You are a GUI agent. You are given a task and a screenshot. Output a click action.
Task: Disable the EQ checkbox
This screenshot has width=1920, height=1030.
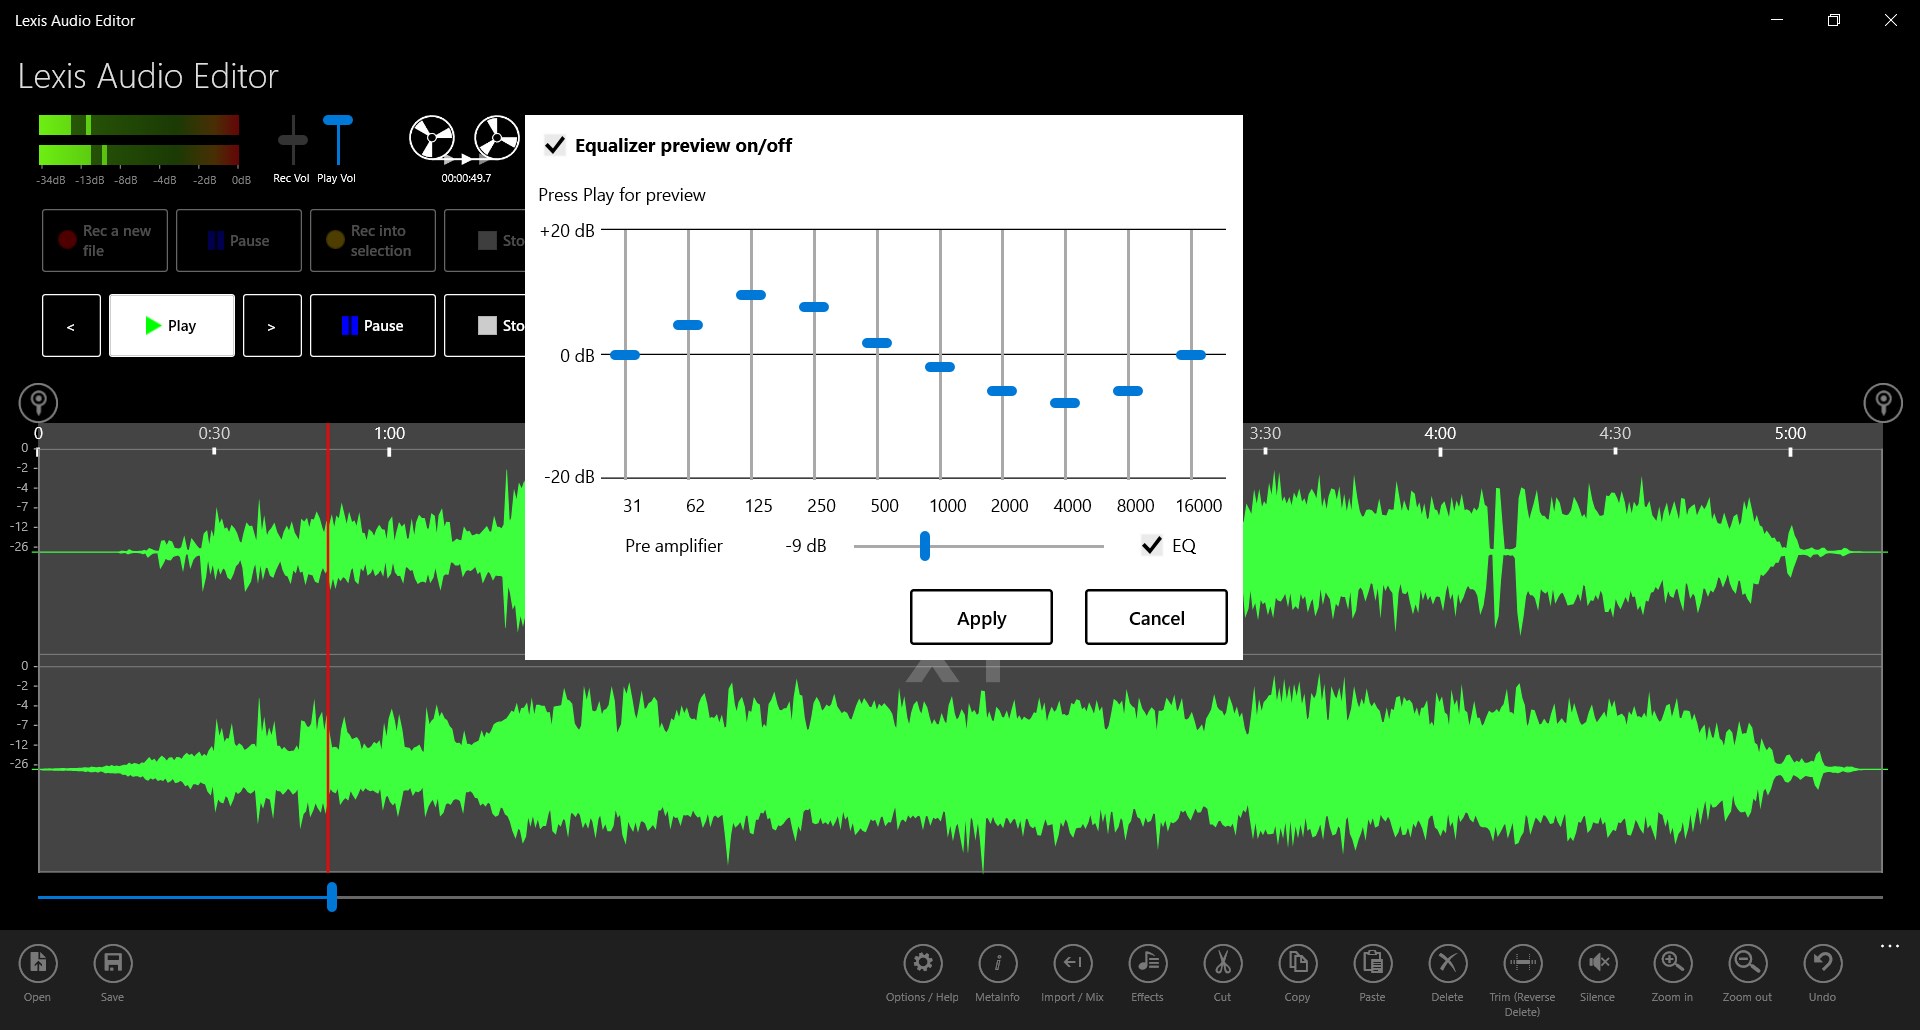pos(1152,545)
